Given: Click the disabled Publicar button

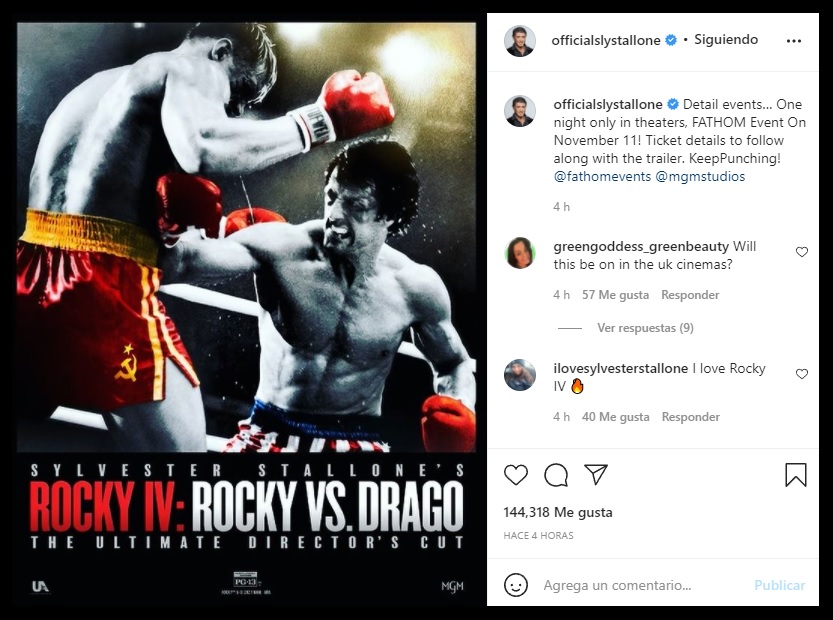Looking at the screenshot, I should [779, 585].
